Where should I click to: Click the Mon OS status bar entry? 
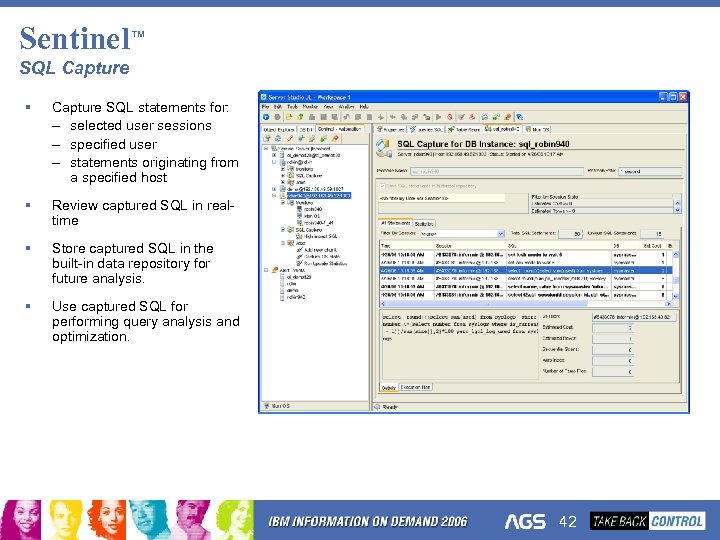(x=277, y=406)
